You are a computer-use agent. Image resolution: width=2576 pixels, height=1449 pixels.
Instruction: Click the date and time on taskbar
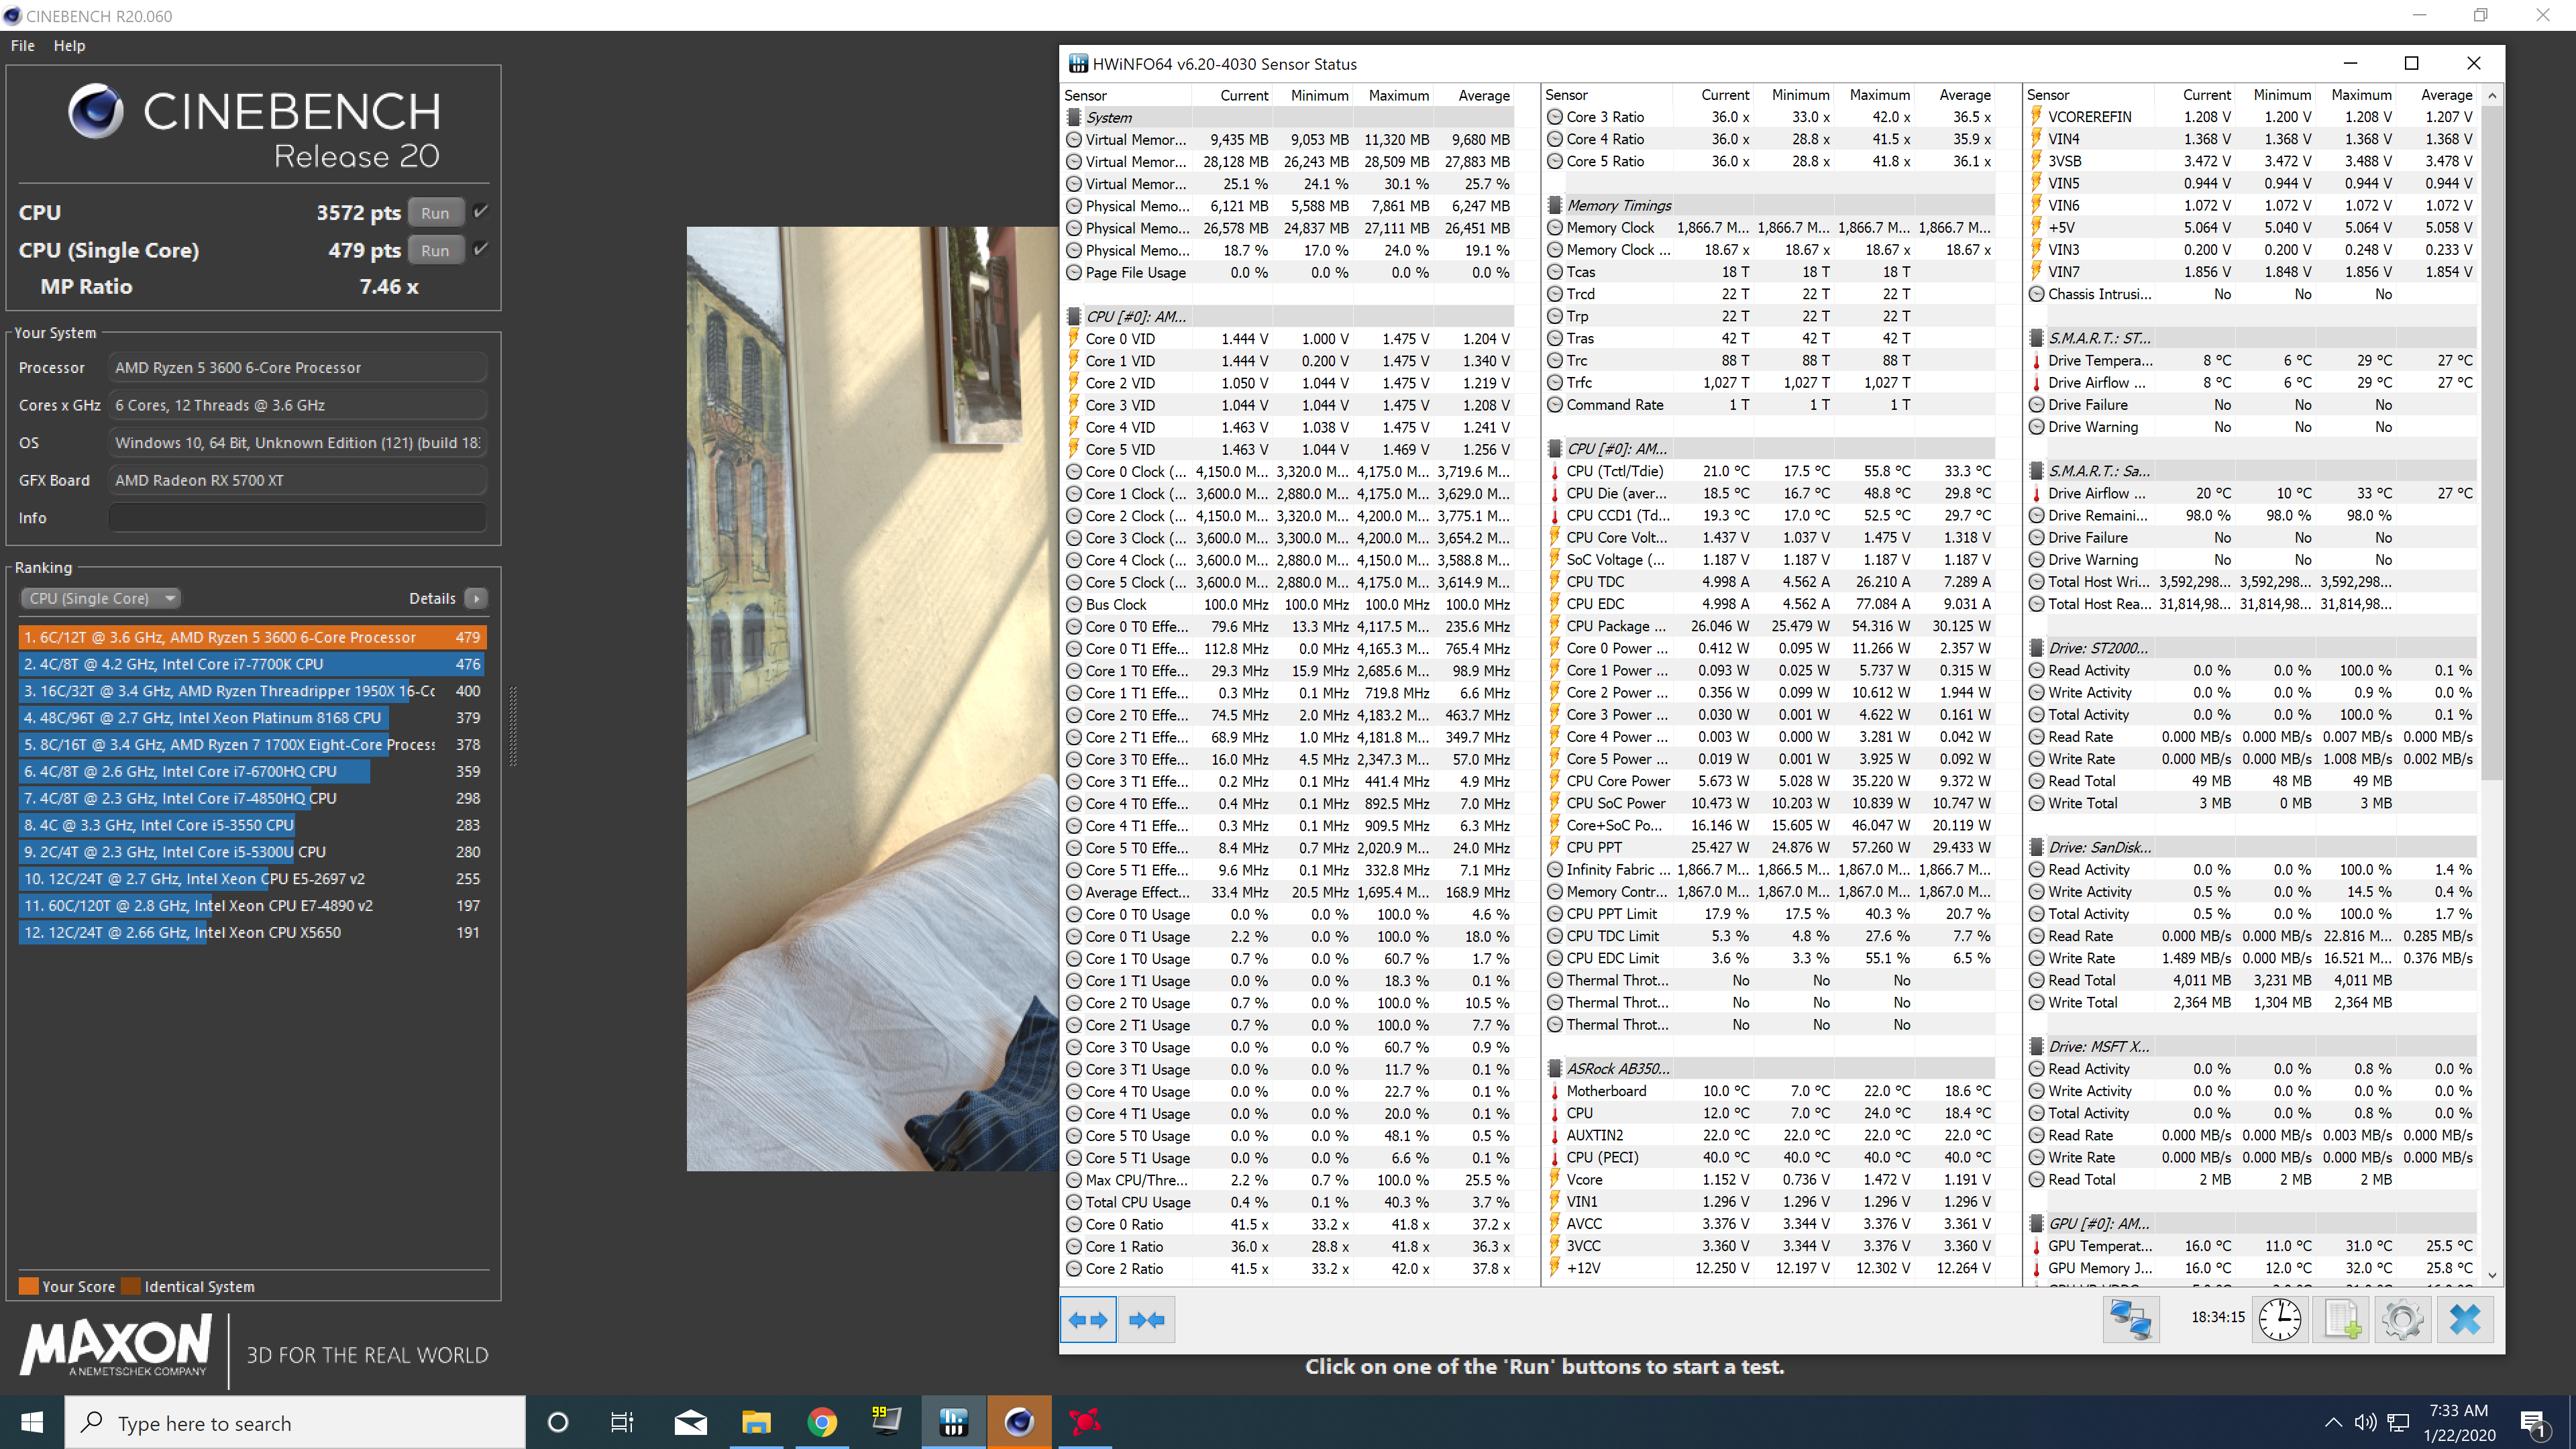[2458, 1423]
